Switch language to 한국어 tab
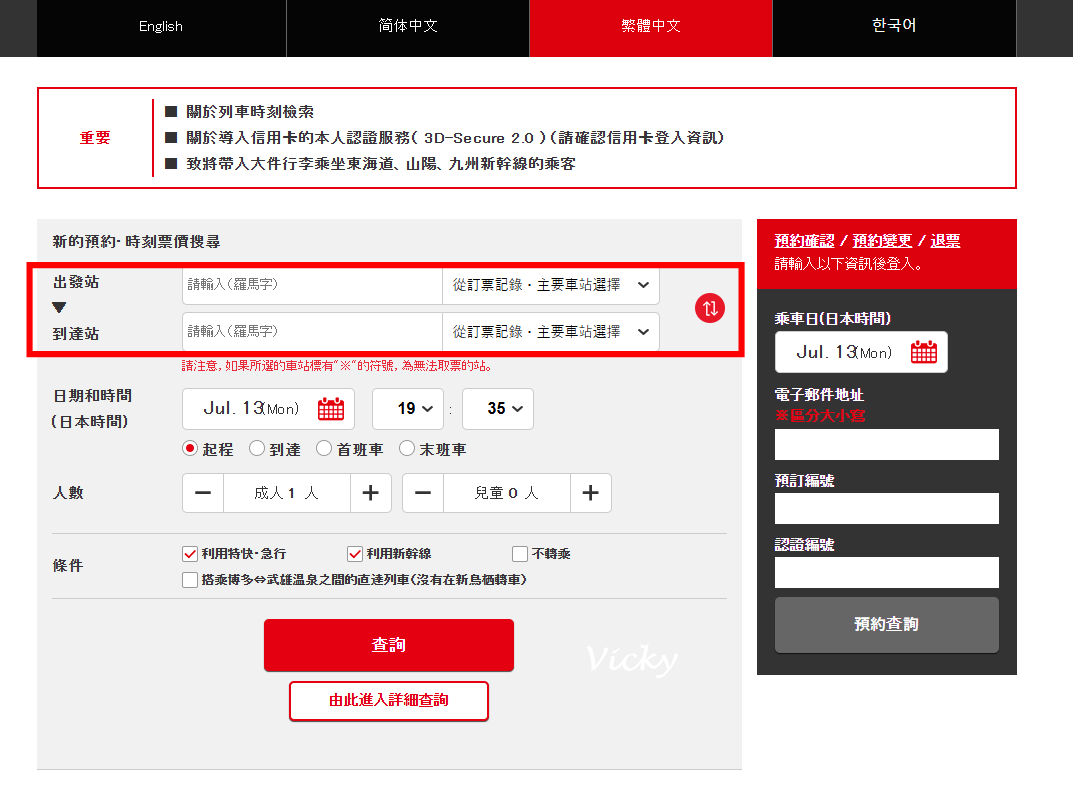This screenshot has width=1073, height=786. pyautogui.click(x=894, y=27)
